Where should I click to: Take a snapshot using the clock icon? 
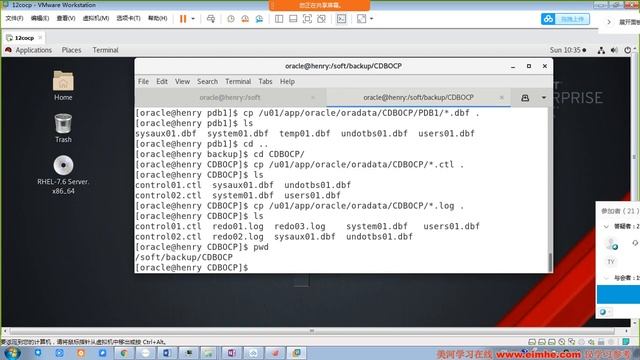[x=231, y=19]
